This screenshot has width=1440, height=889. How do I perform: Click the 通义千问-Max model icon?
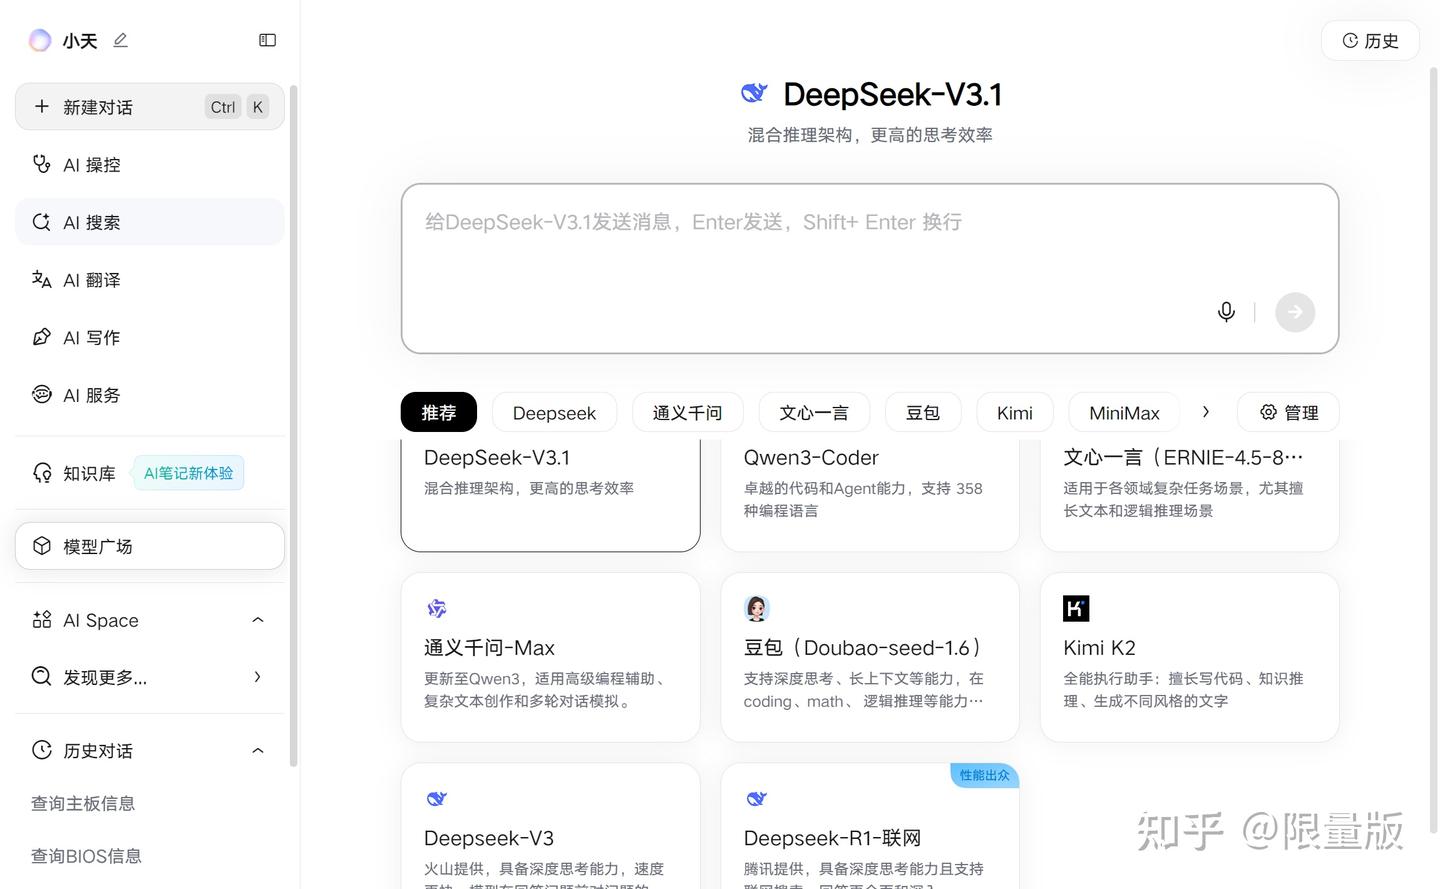pyautogui.click(x=437, y=608)
